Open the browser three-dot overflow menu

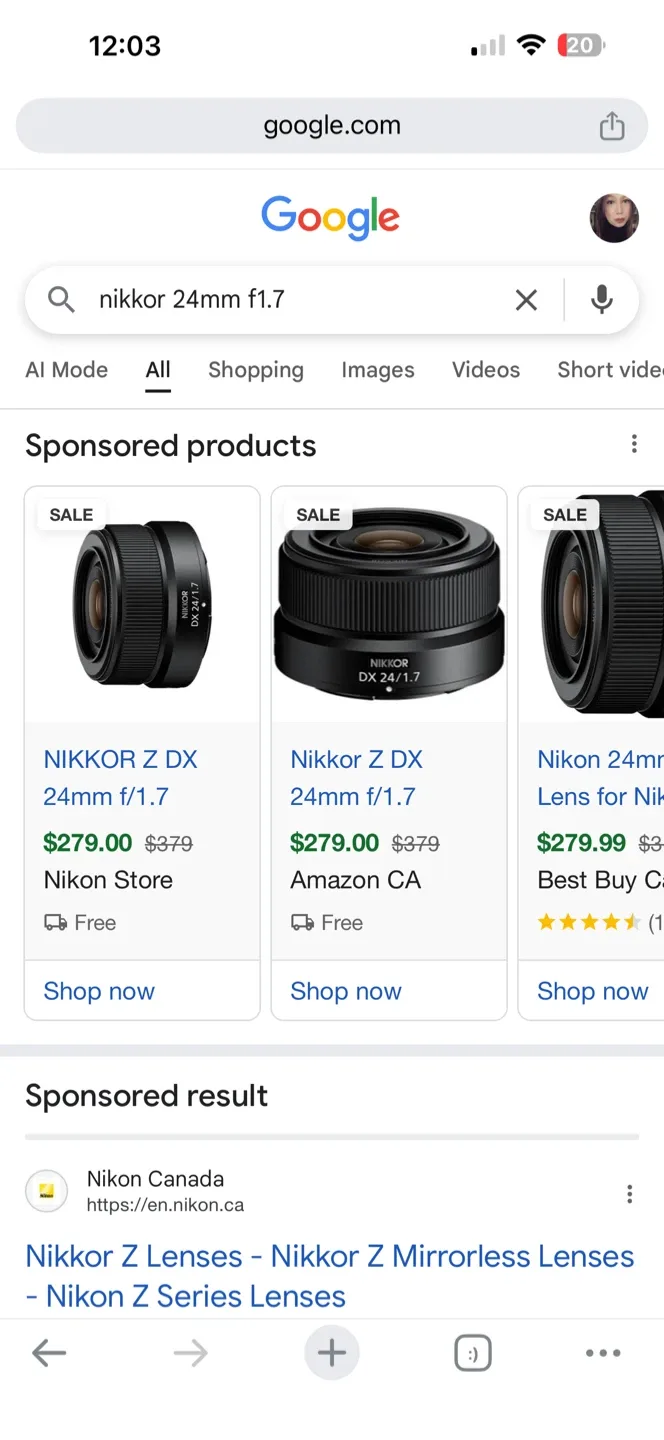pos(602,1352)
